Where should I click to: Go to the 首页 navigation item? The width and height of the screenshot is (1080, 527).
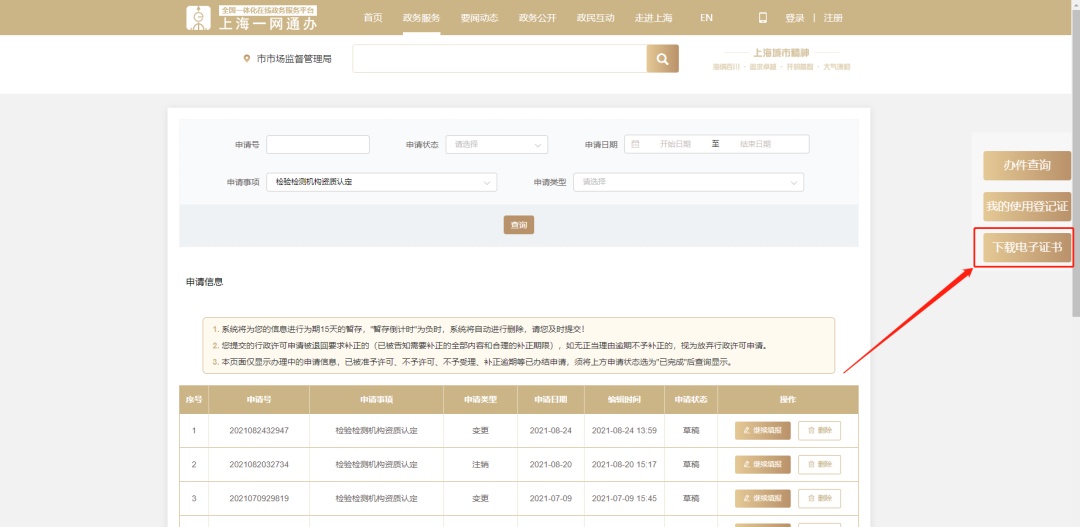[373, 18]
